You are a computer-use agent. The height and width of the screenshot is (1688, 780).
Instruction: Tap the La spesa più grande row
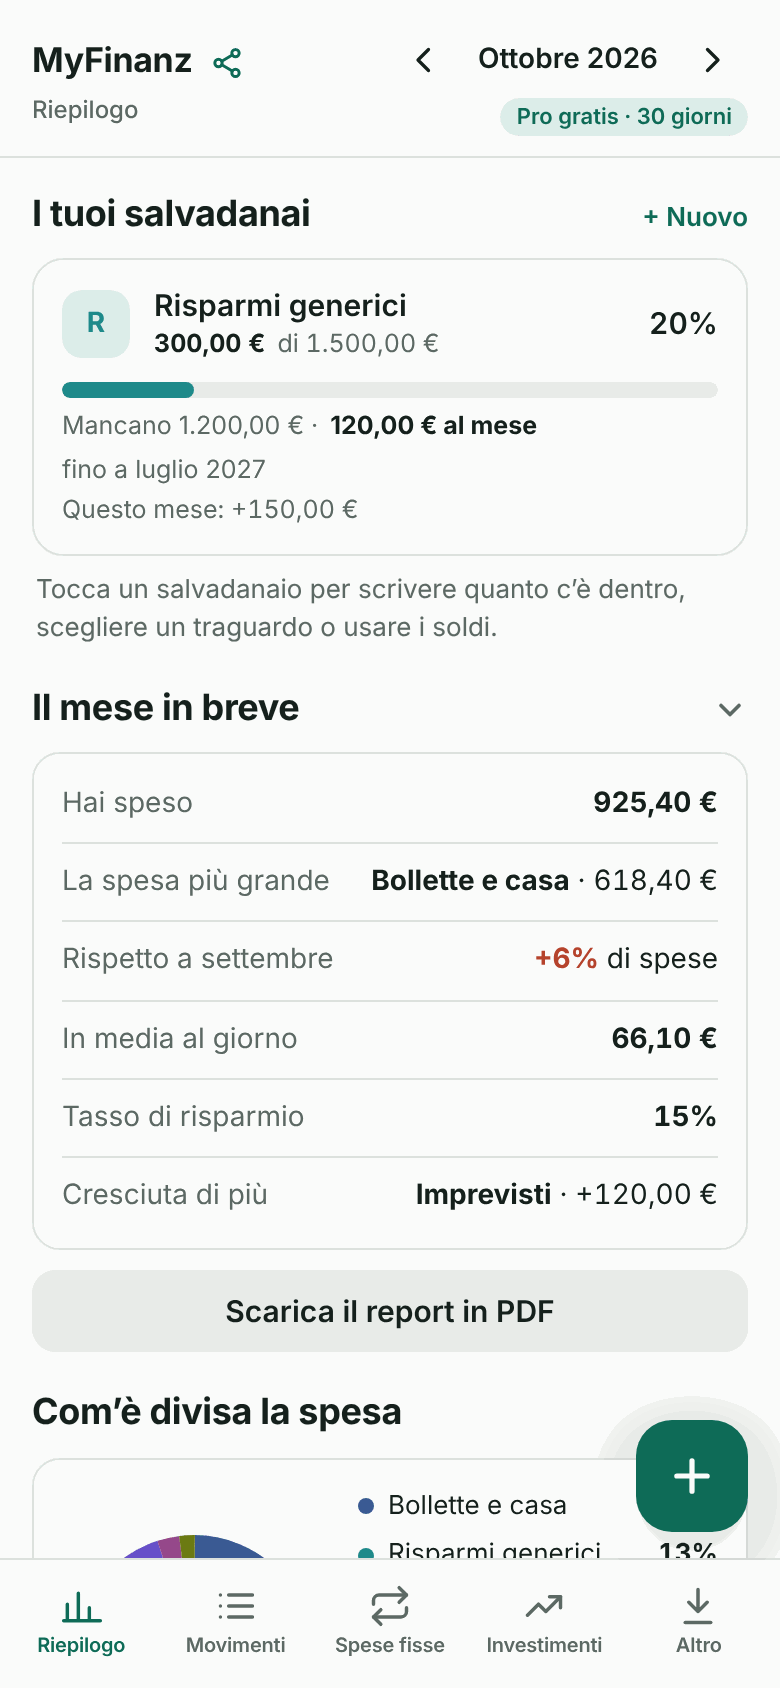coord(390,881)
